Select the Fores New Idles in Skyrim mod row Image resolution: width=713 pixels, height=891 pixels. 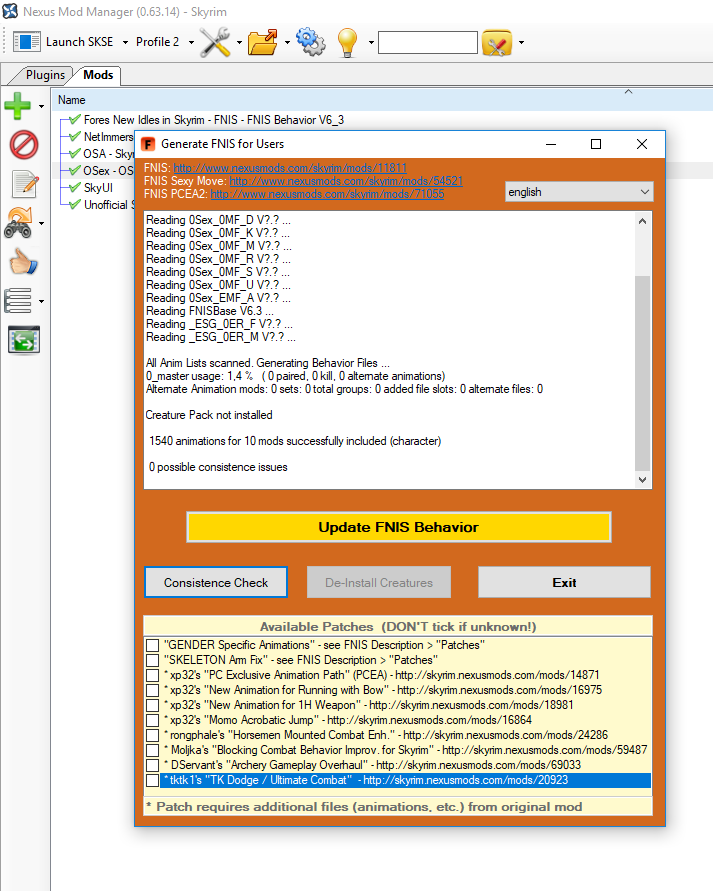(214, 120)
